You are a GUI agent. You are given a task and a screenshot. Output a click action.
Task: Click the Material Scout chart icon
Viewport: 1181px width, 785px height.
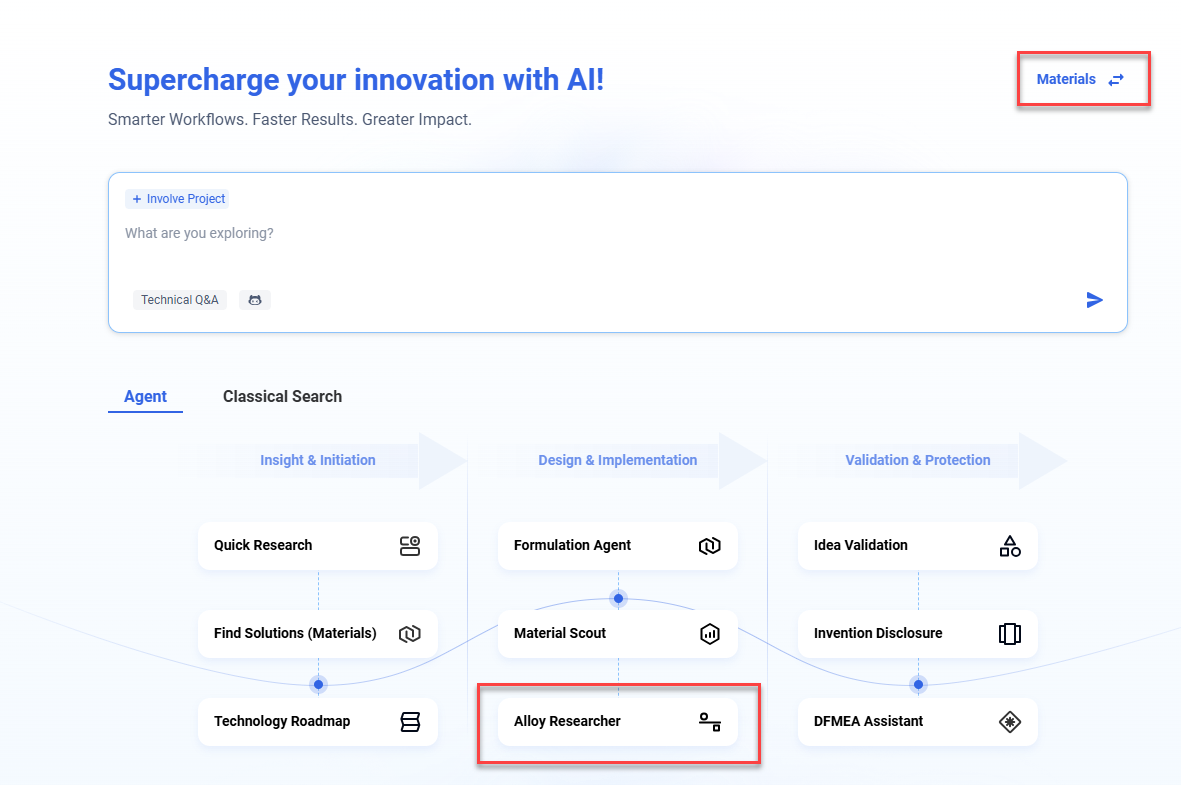click(x=709, y=634)
